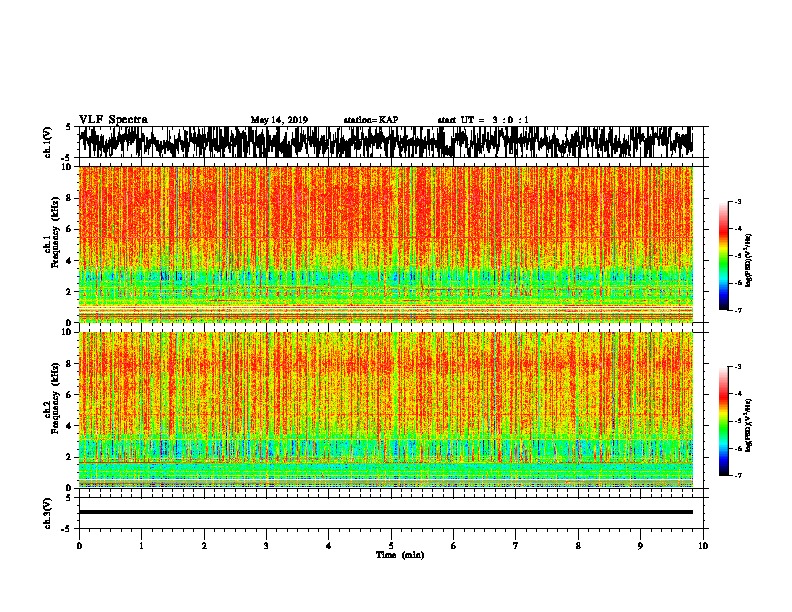Click the "-7" label on ch.2 color scale
Image resolution: width=792 pixels, height=612 pixels.
pos(738,475)
